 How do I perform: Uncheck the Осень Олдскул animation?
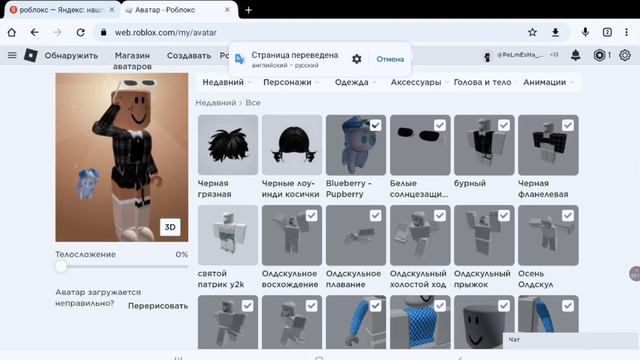click(x=568, y=216)
